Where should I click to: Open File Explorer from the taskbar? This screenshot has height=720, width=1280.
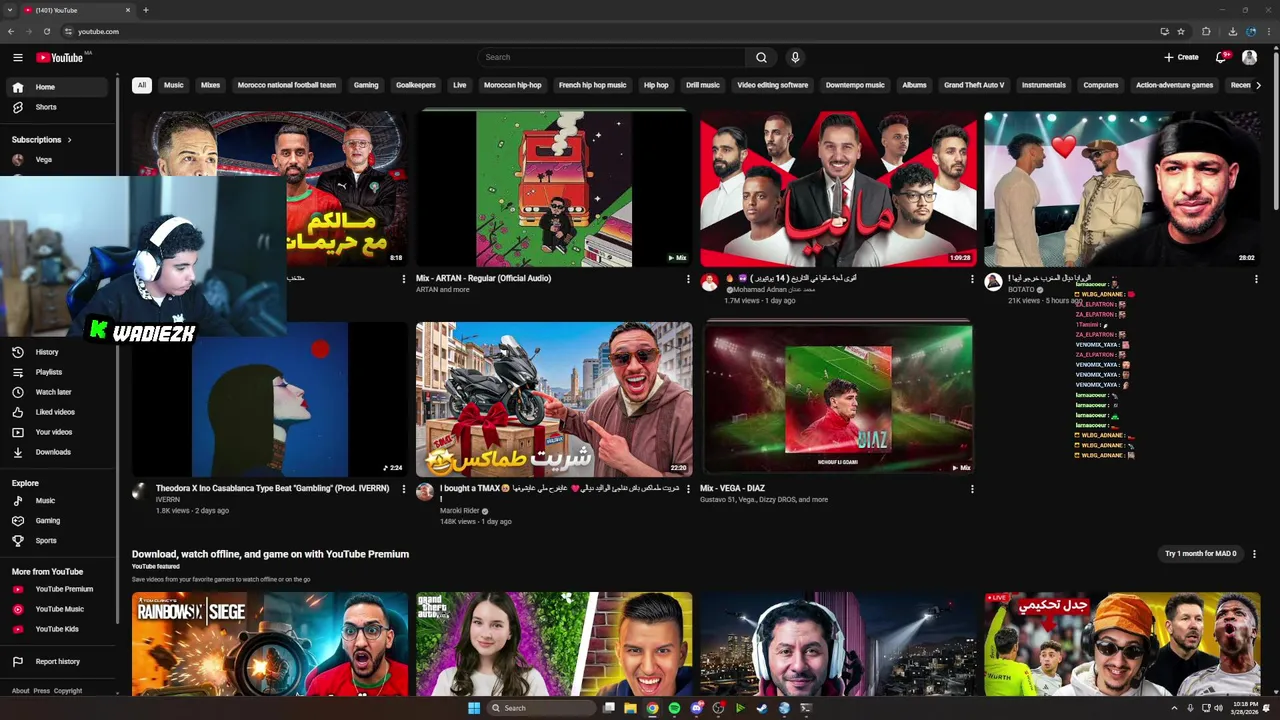click(630, 708)
